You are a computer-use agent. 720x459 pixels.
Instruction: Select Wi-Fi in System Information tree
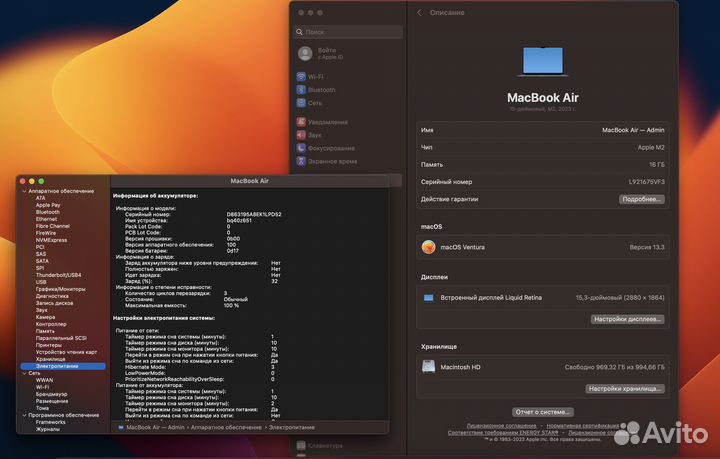pos(42,387)
